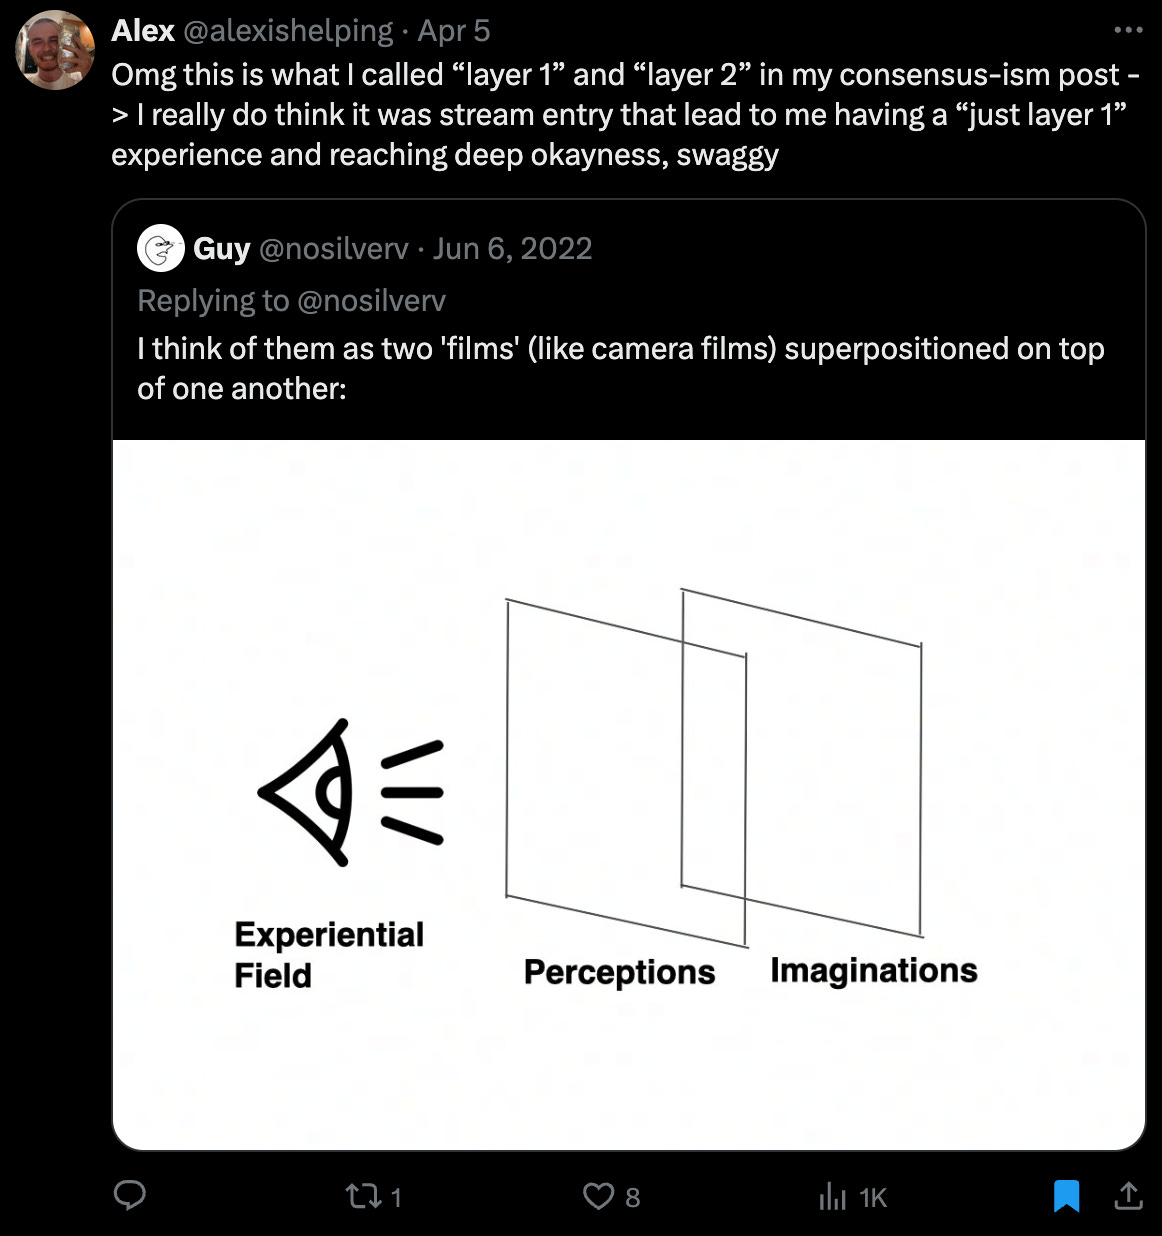The height and width of the screenshot is (1236, 1162).
Task: Open Alex's profile avatar picture
Action: pyautogui.click(x=55, y=50)
